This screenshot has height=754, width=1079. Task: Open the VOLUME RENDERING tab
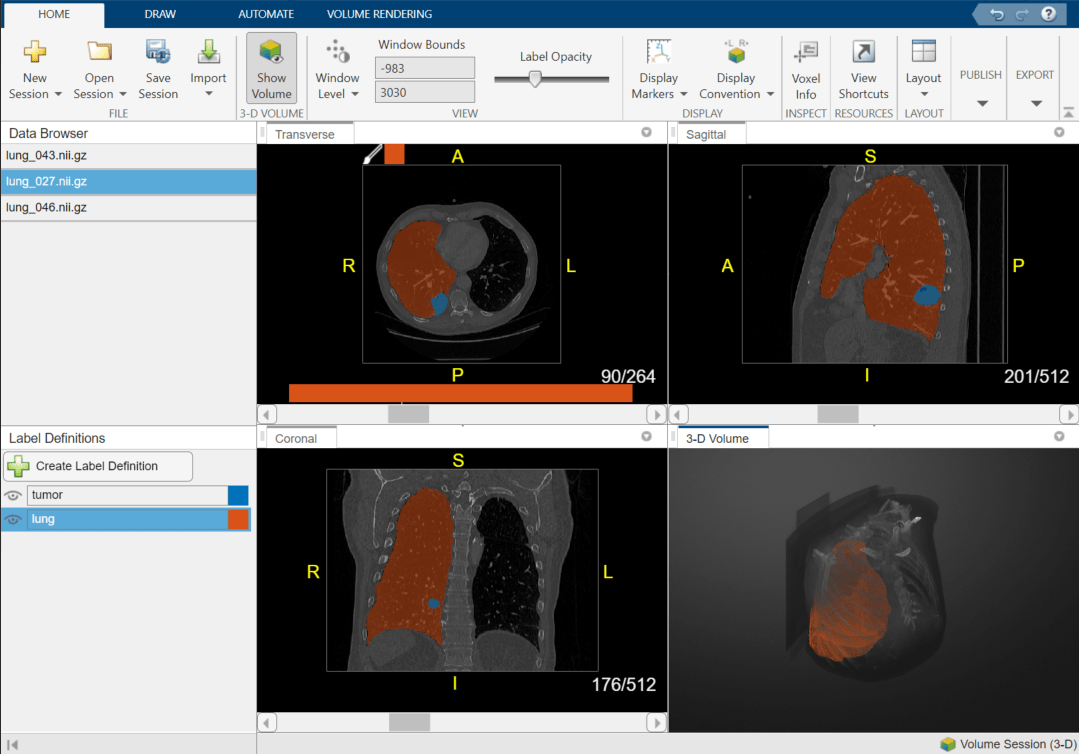pyautogui.click(x=379, y=14)
